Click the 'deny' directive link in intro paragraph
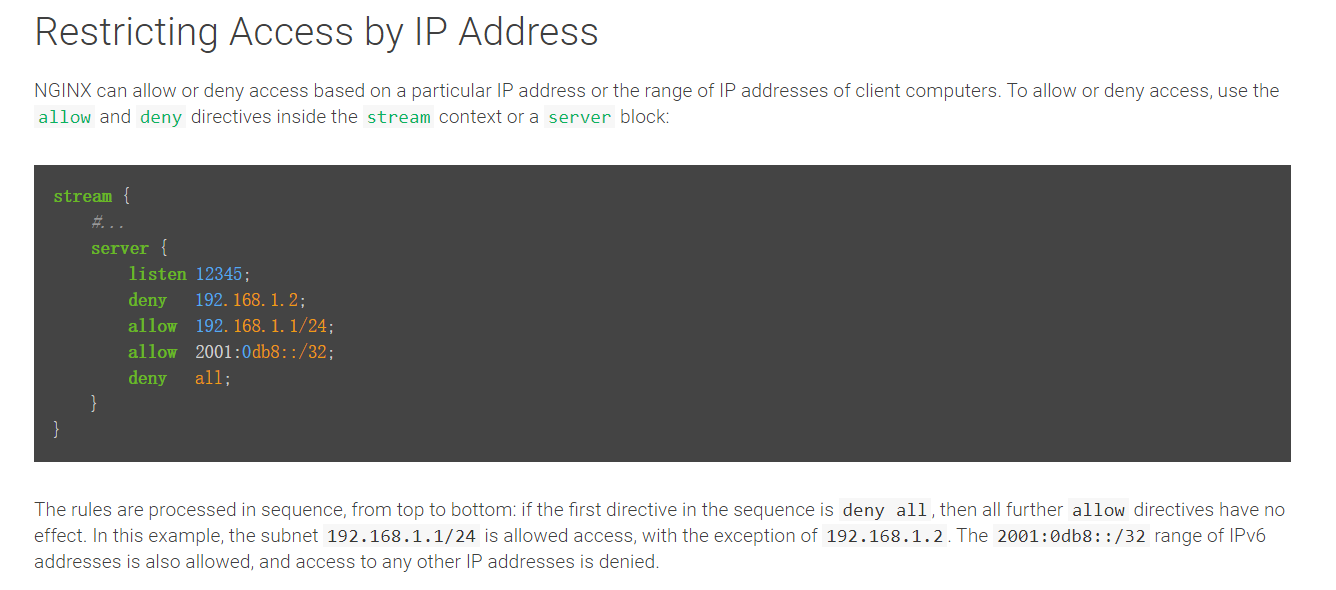 click(161, 117)
